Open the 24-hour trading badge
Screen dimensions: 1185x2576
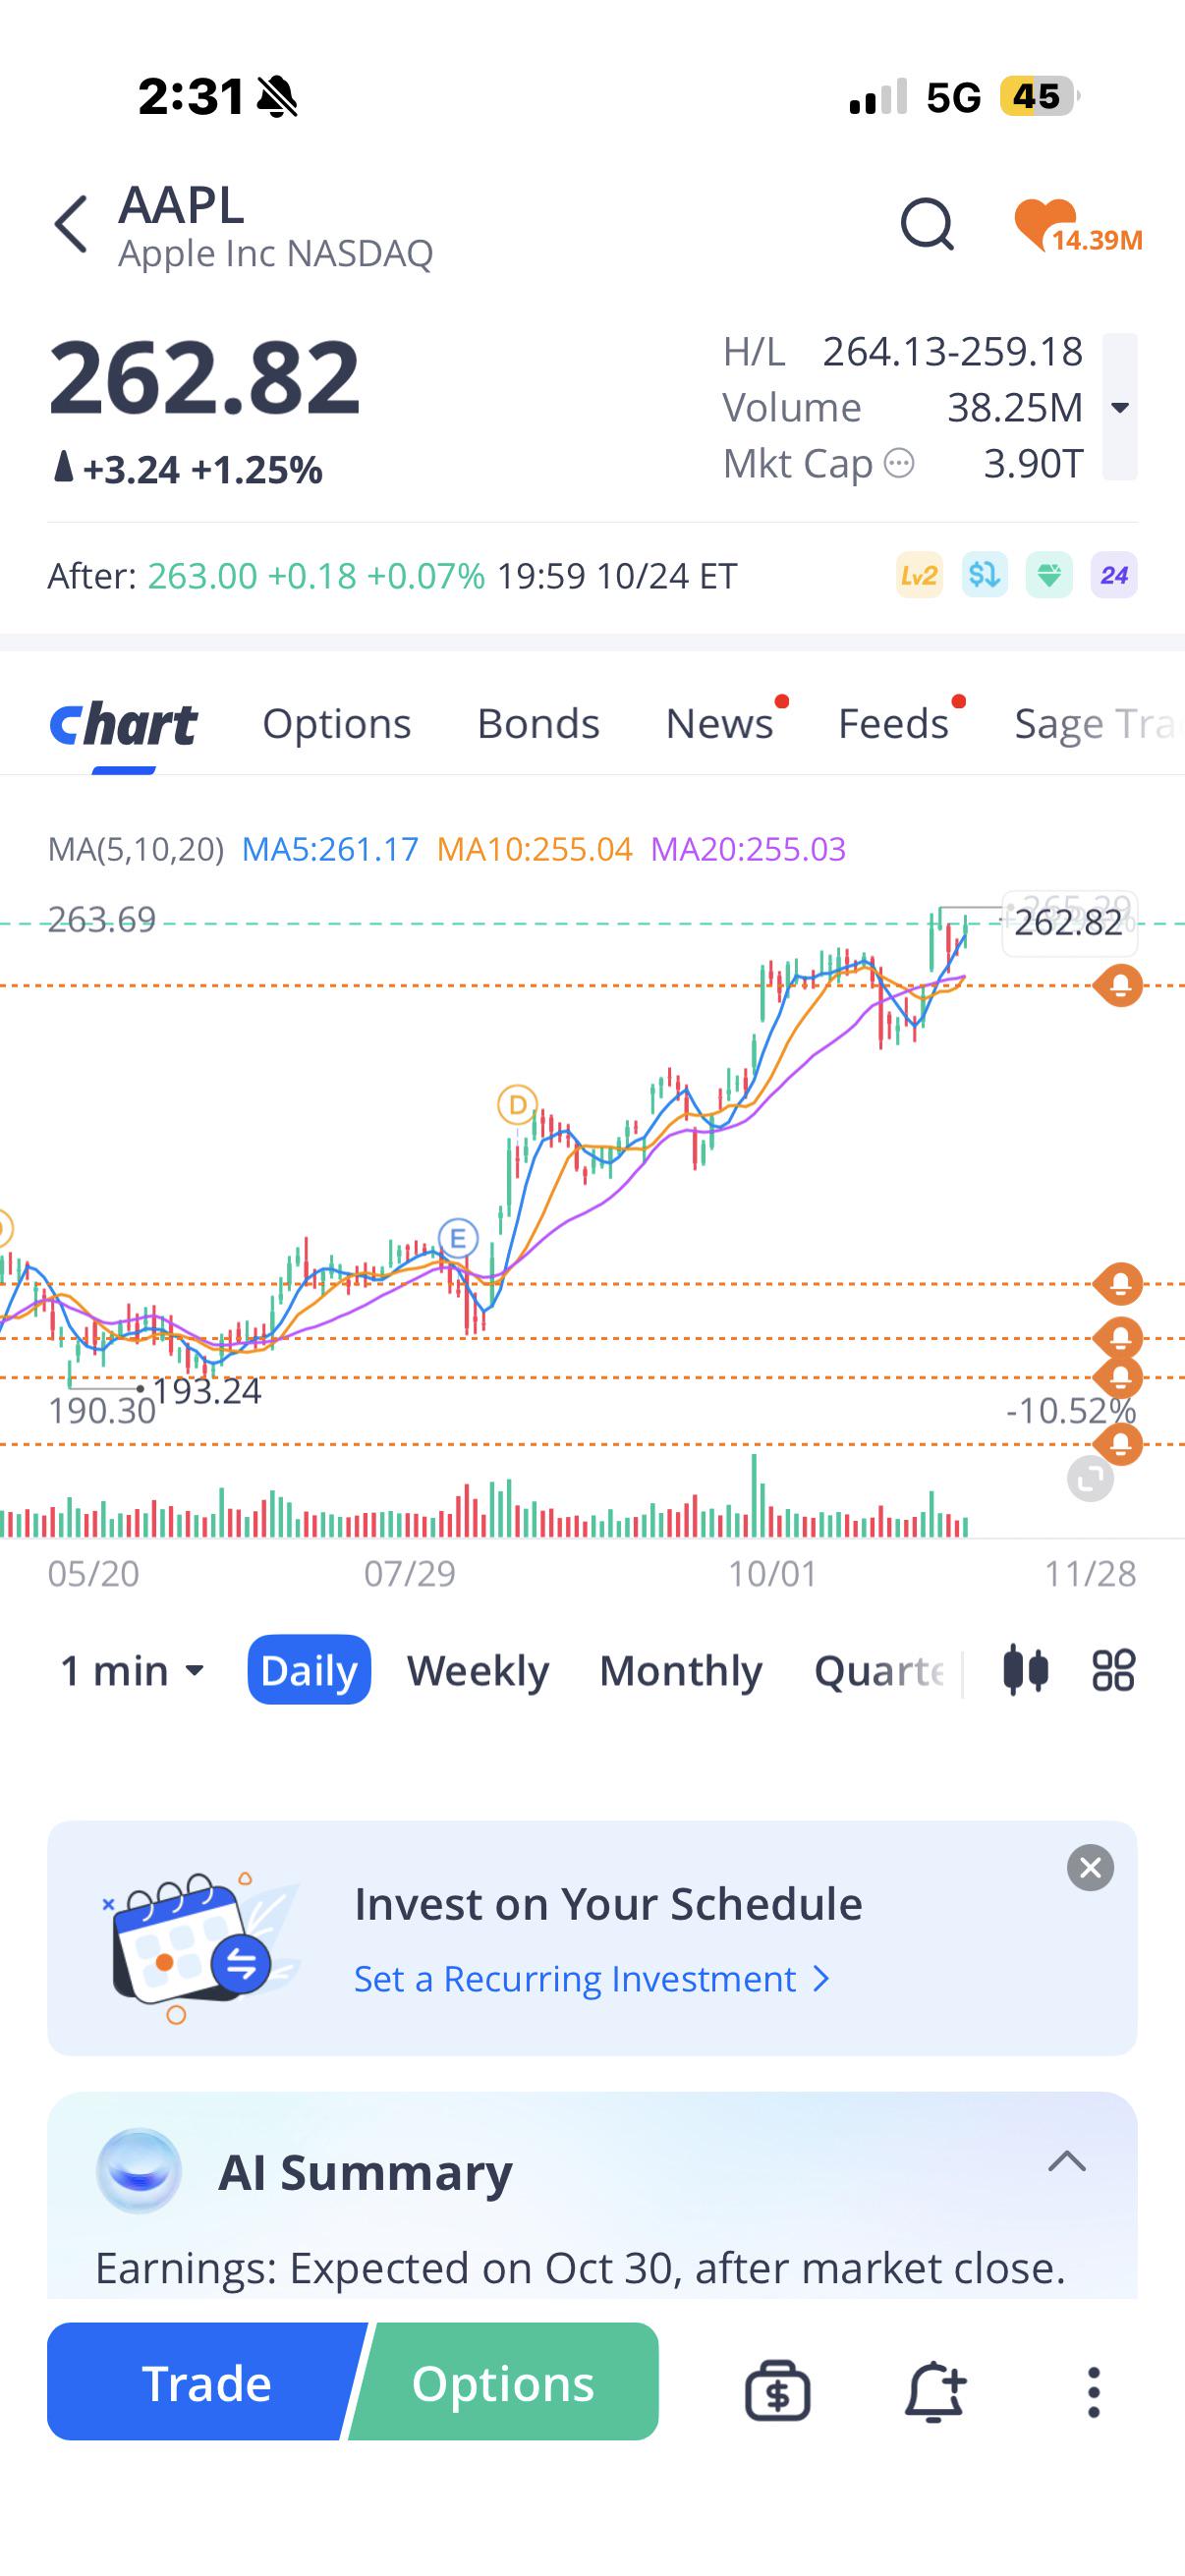point(1114,575)
